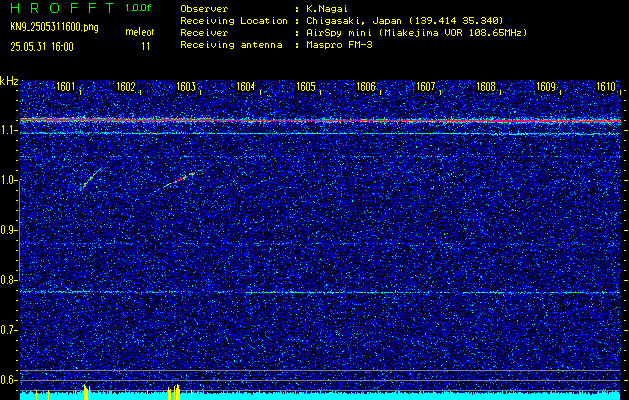Click the AirSpy mini receiver description
The width and height of the screenshot is (629, 400).
(x=416, y=32)
